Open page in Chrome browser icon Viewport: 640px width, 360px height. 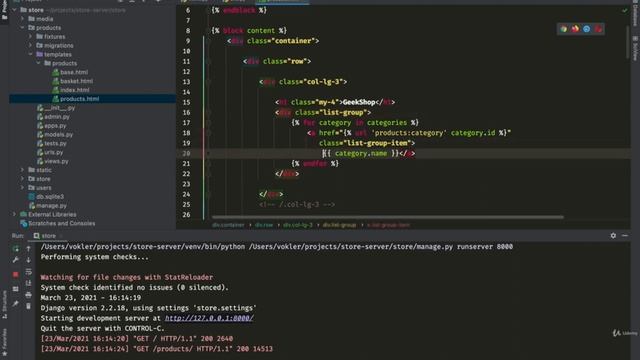tap(564, 29)
